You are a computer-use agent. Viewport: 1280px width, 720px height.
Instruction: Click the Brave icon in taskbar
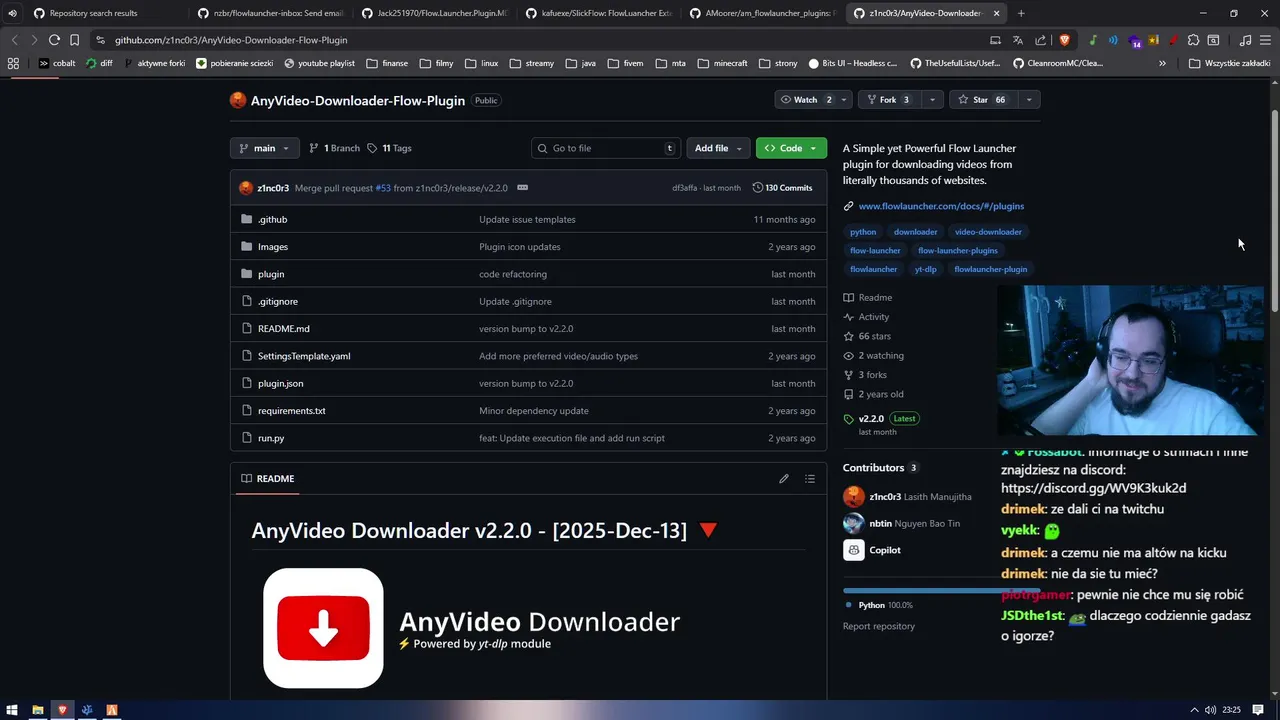(62, 710)
